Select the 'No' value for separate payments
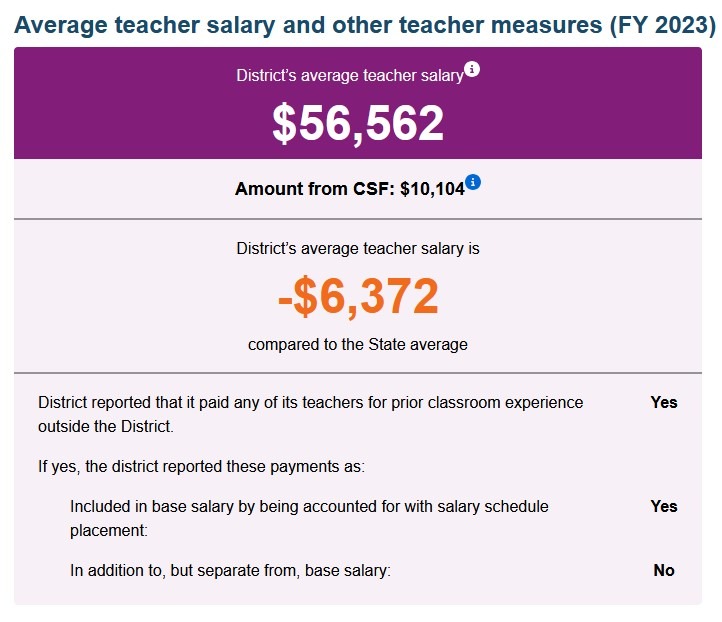 [x=664, y=570]
